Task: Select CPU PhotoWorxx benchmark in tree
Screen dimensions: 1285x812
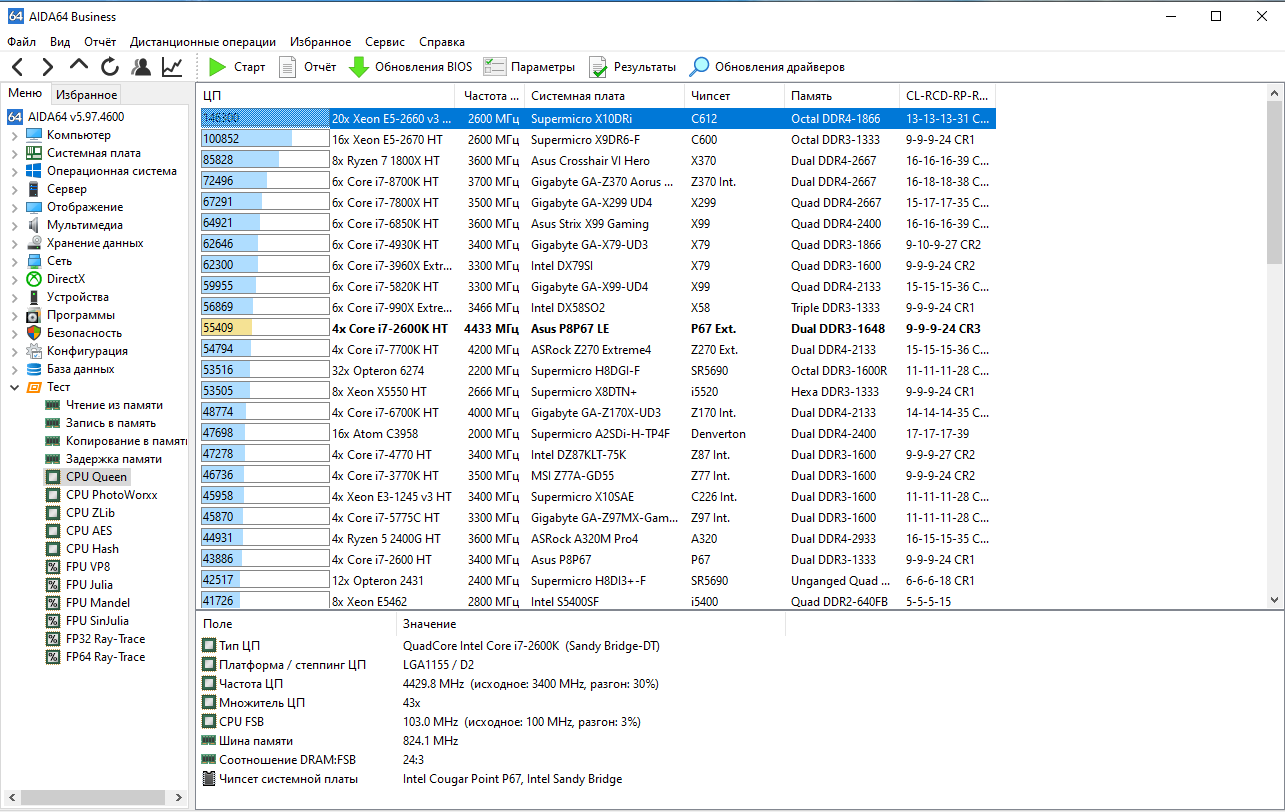Action: click(x=111, y=495)
